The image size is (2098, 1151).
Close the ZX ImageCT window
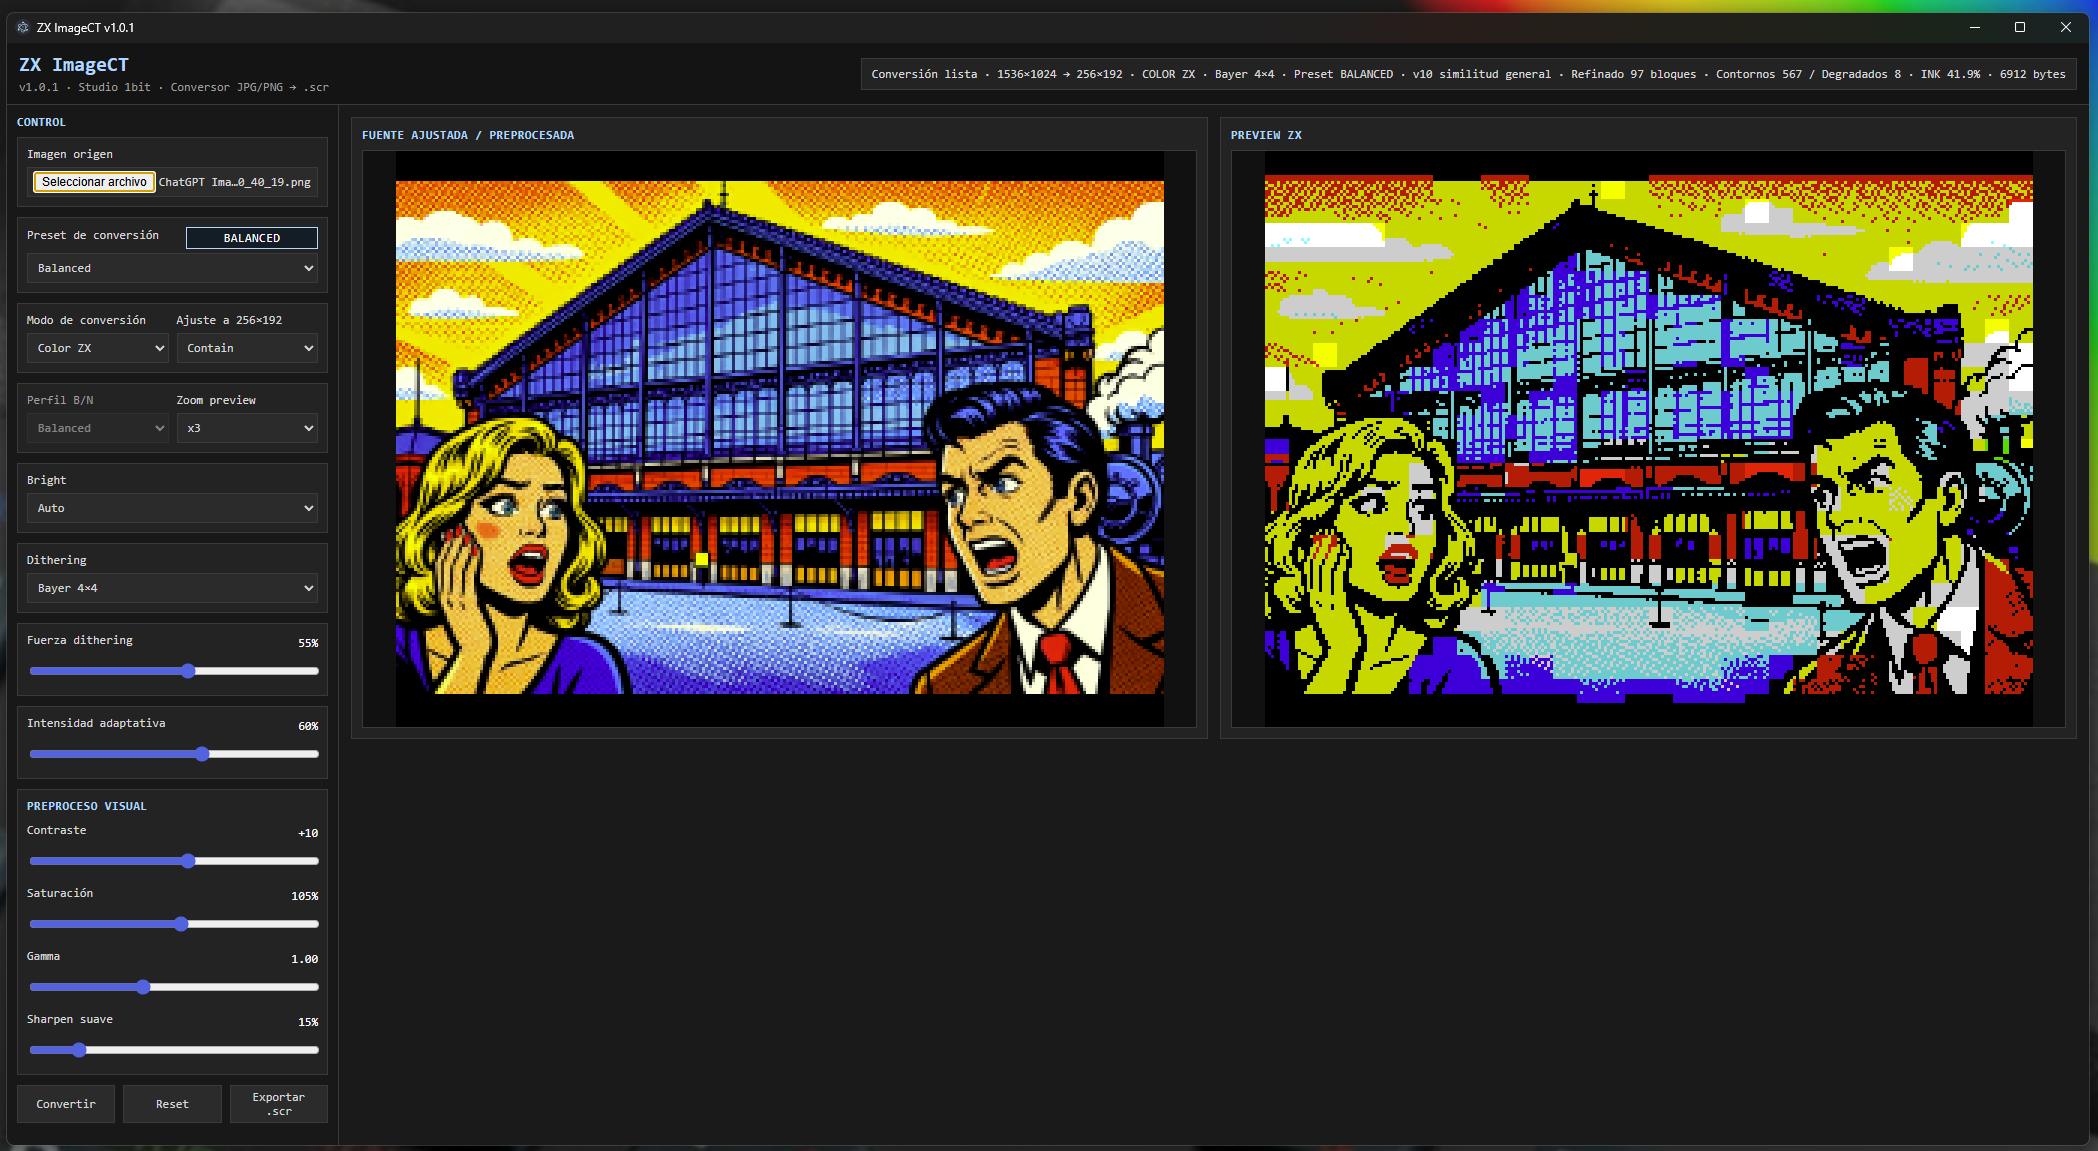point(2066,28)
